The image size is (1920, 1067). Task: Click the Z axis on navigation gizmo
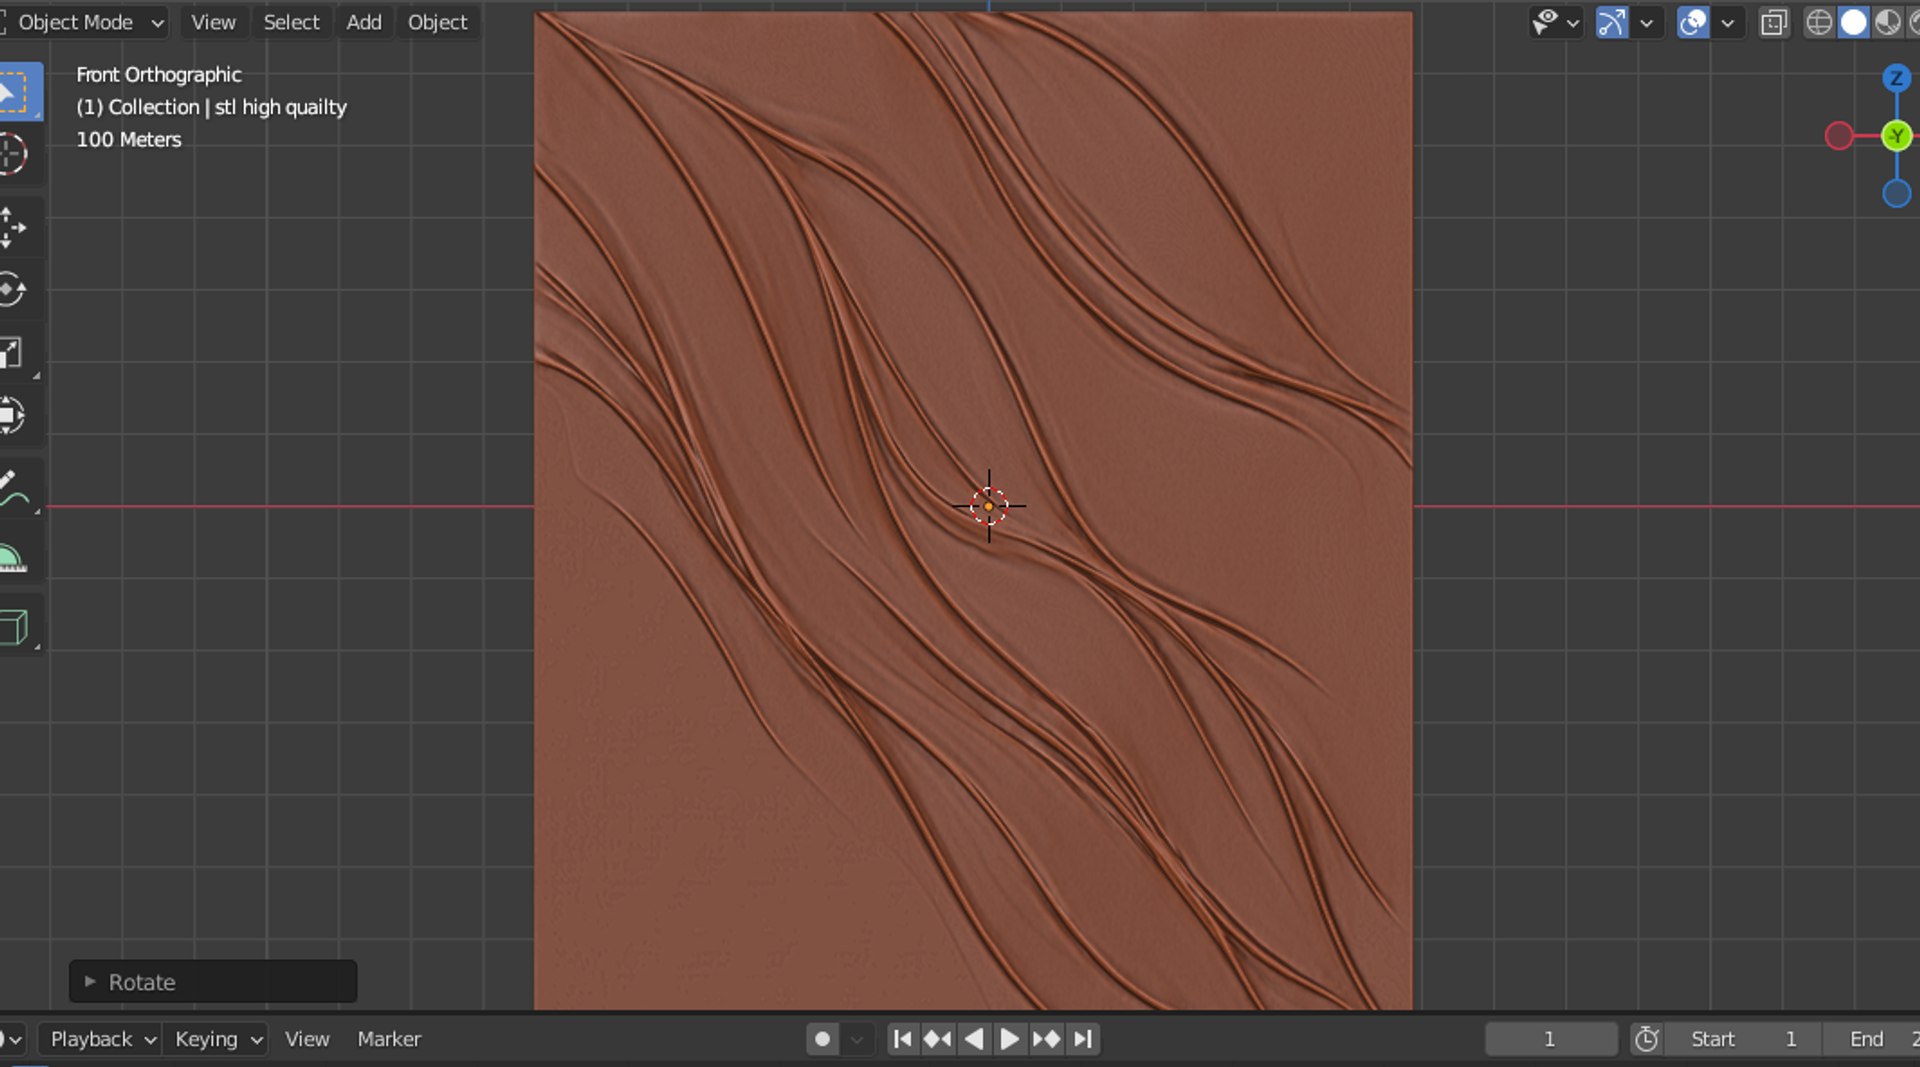click(1896, 78)
